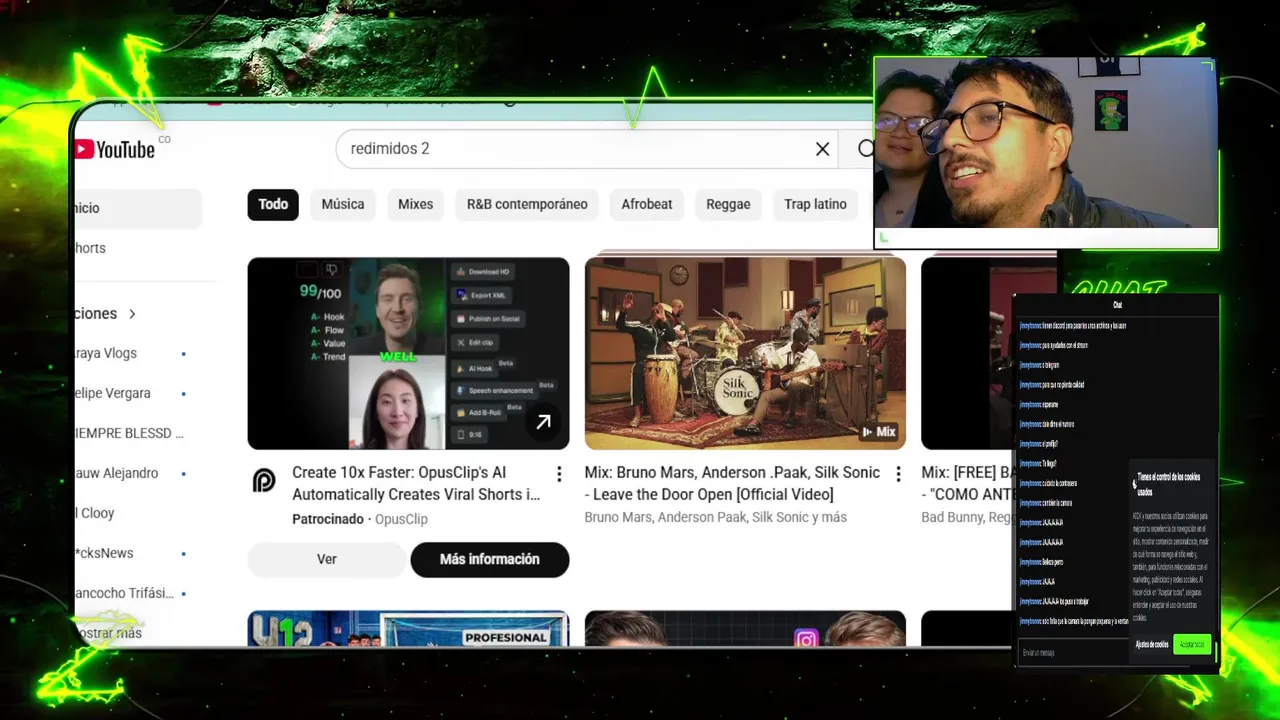This screenshot has width=1280, height=720.
Task: Open the "Mix: [FREE]" video title
Action: pyautogui.click(x=967, y=483)
